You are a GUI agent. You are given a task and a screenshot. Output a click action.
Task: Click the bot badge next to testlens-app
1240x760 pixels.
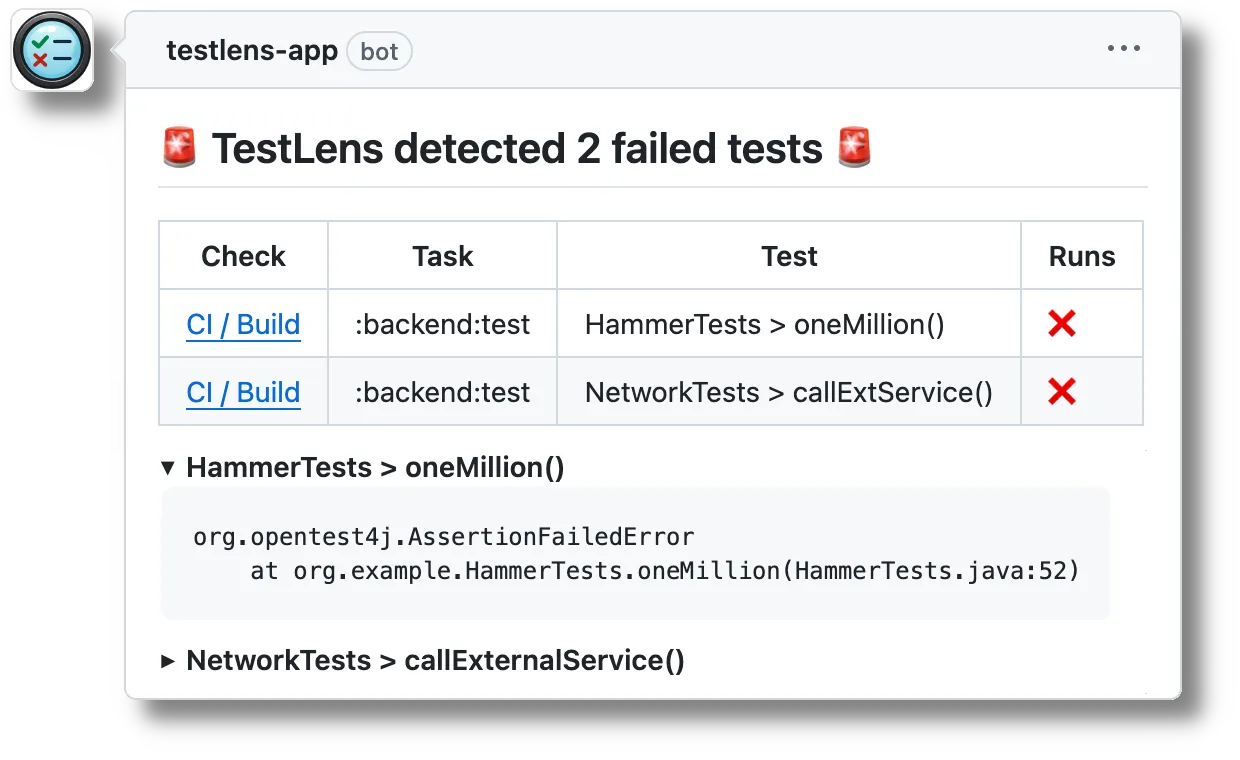(x=379, y=51)
